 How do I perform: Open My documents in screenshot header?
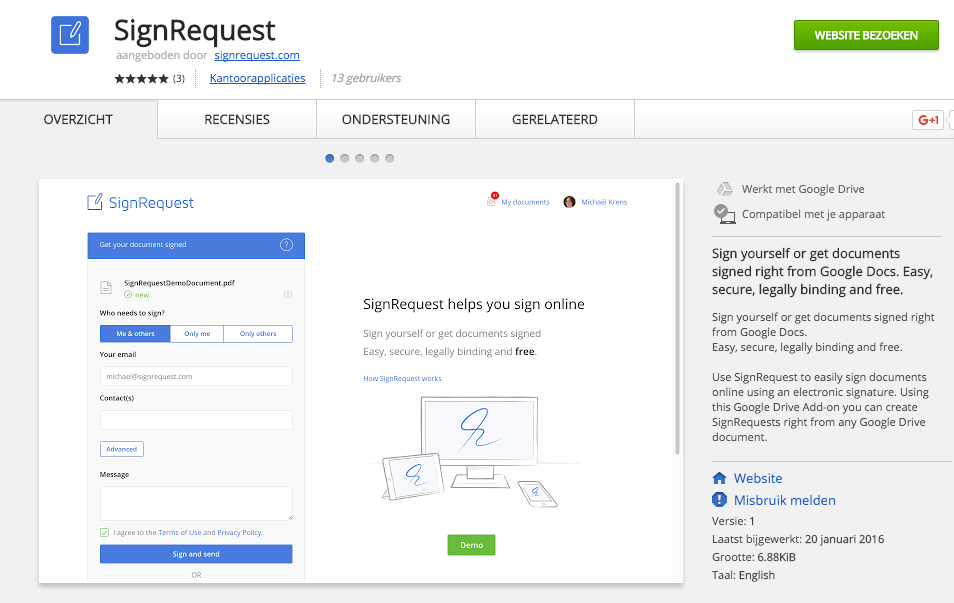[x=525, y=202]
